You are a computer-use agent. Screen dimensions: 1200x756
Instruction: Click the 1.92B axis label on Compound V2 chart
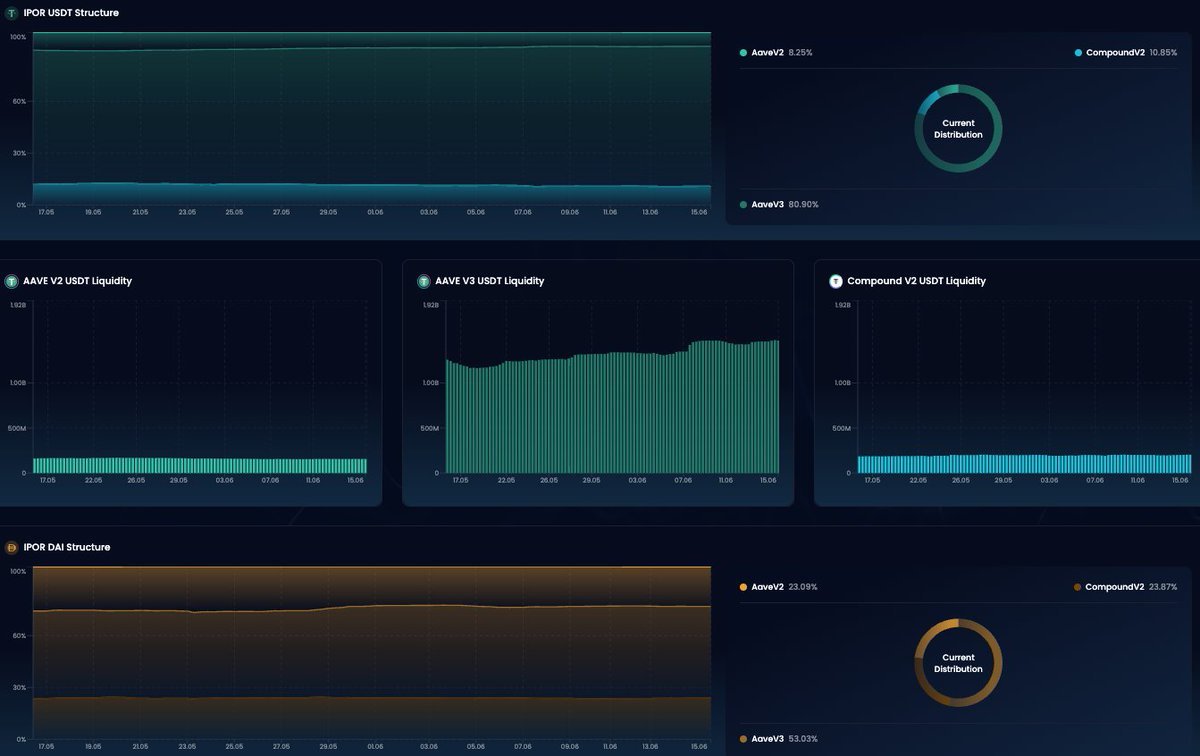point(842,305)
